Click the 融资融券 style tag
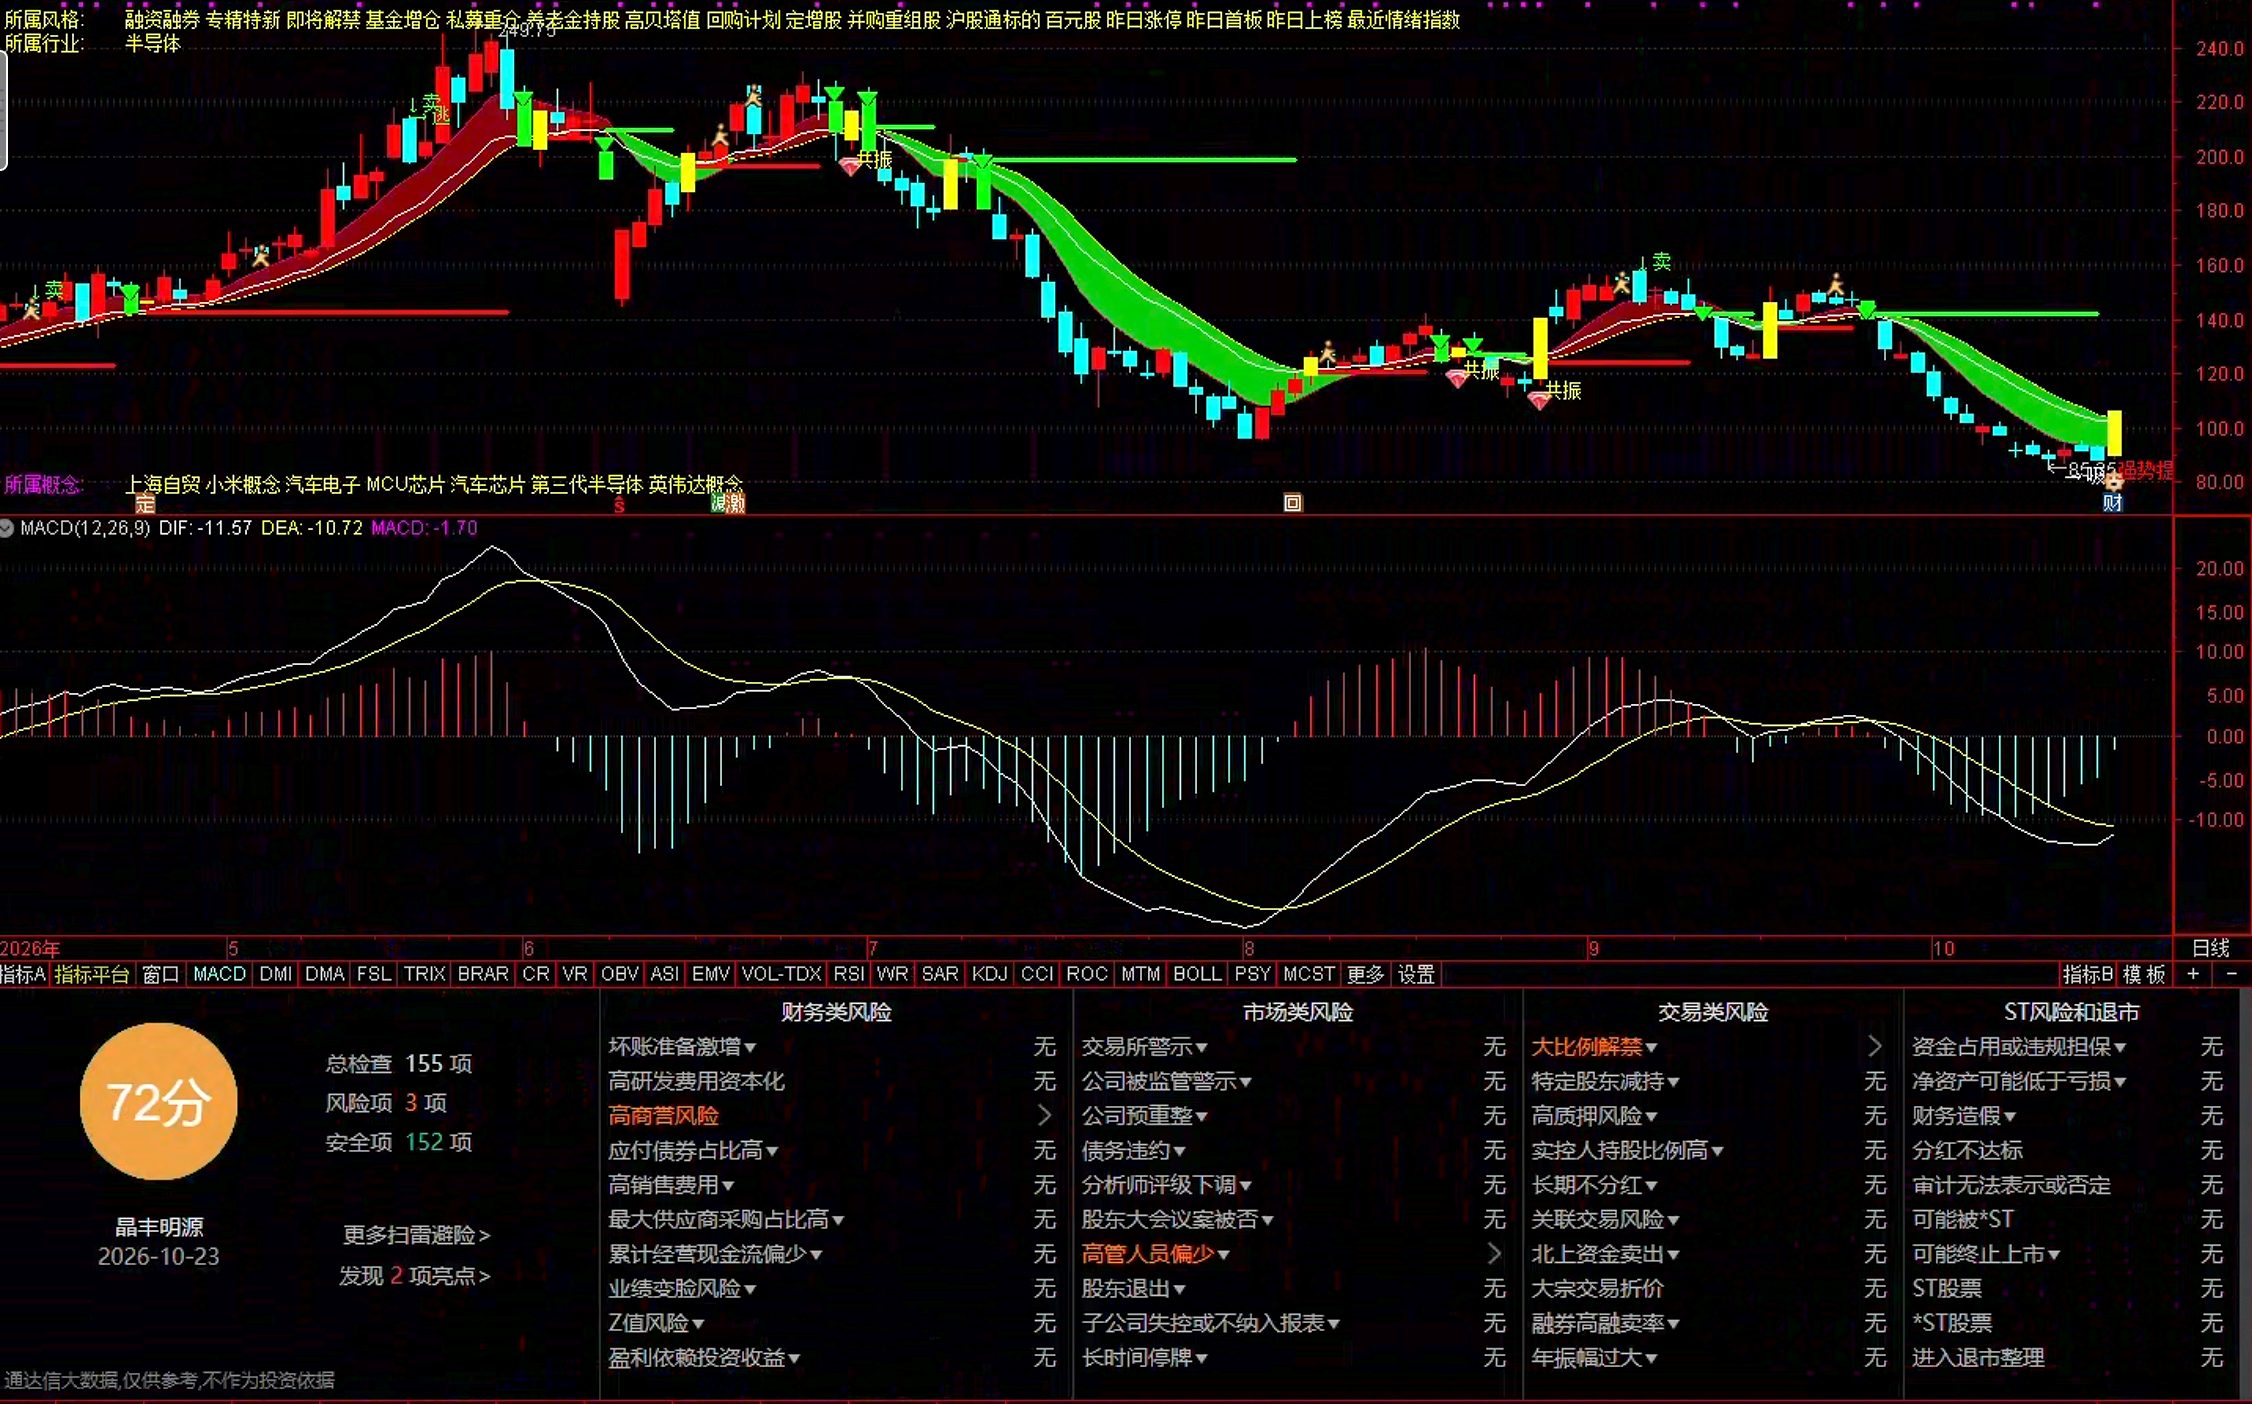Viewport: 2252px width, 1404px height. click(162, 19)
